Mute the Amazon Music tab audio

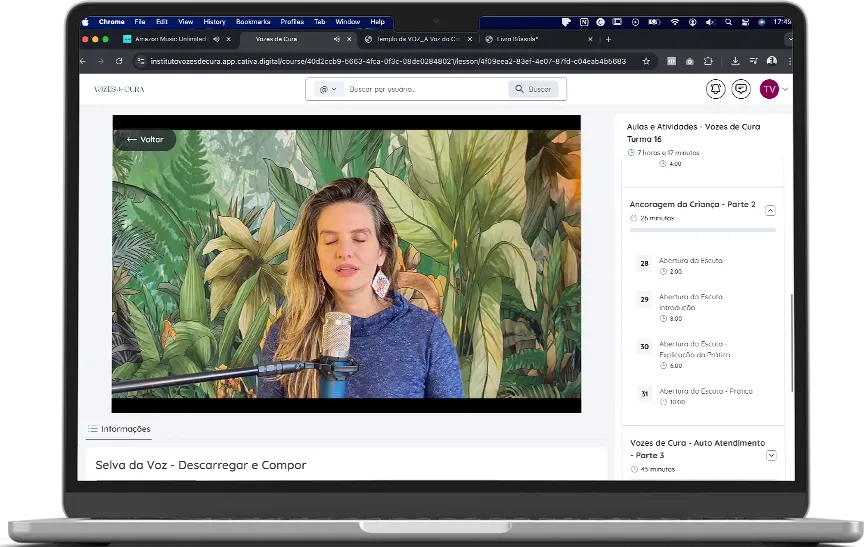click(x=216, y=39)
